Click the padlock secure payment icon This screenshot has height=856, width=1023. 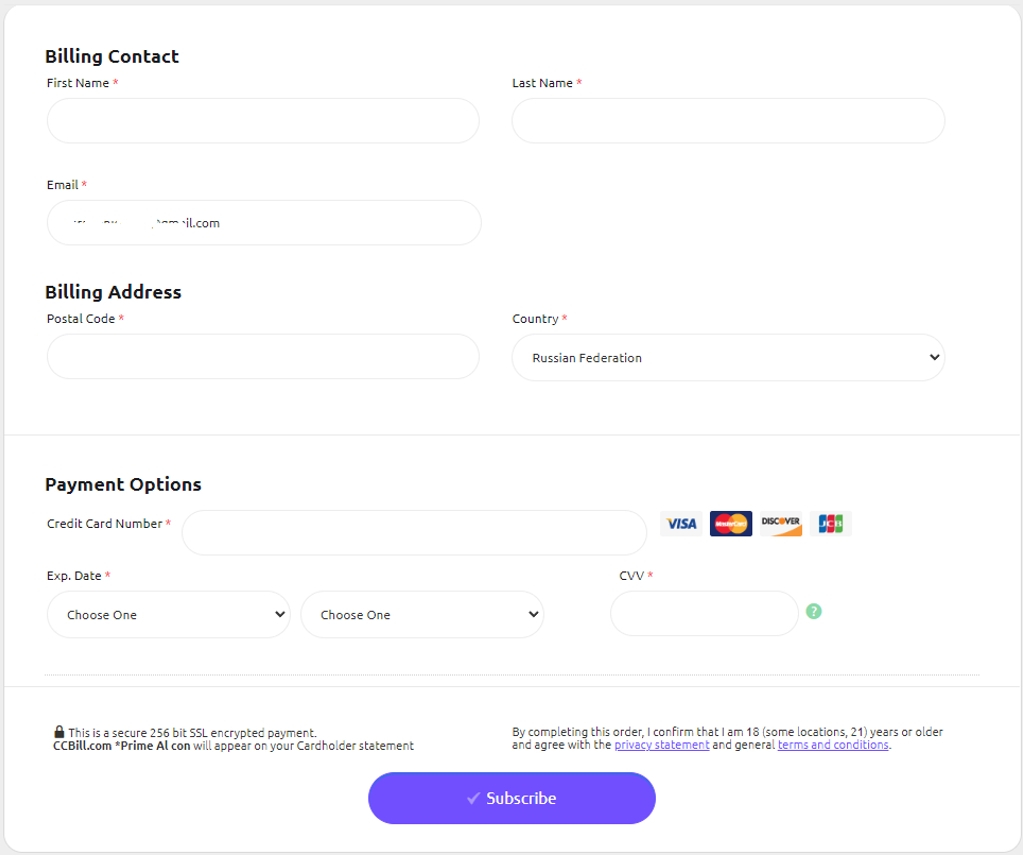pos(59,731)
